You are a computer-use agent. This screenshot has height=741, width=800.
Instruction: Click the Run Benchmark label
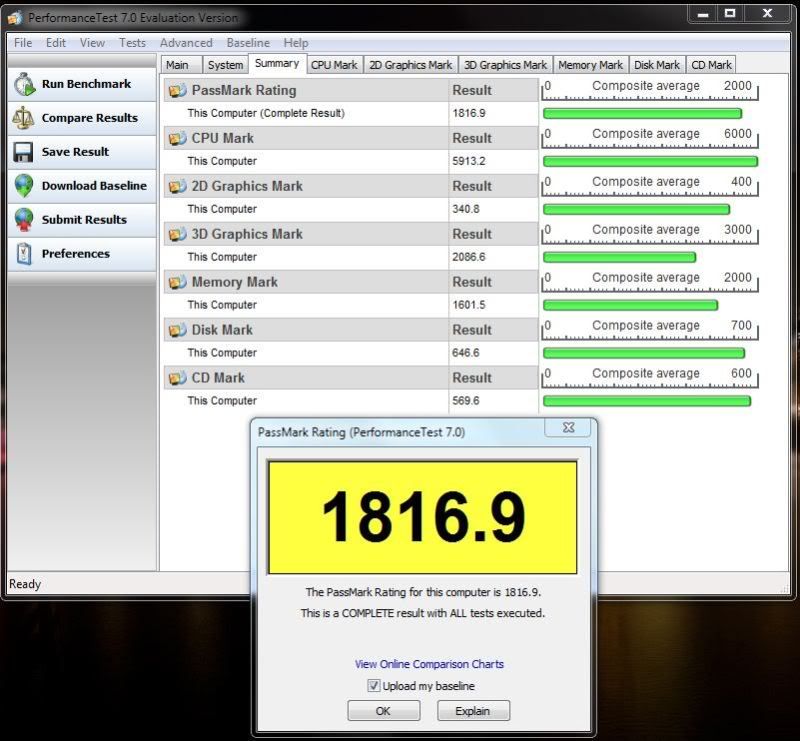(x=86, y=84)
